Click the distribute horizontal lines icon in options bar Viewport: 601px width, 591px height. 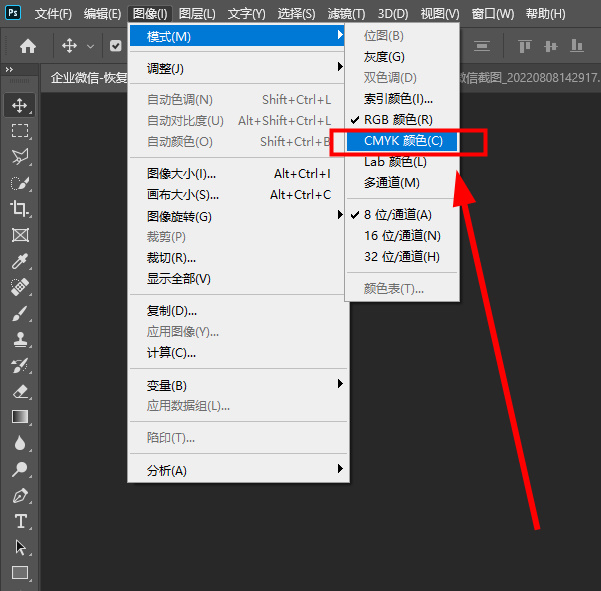[482, 46]
